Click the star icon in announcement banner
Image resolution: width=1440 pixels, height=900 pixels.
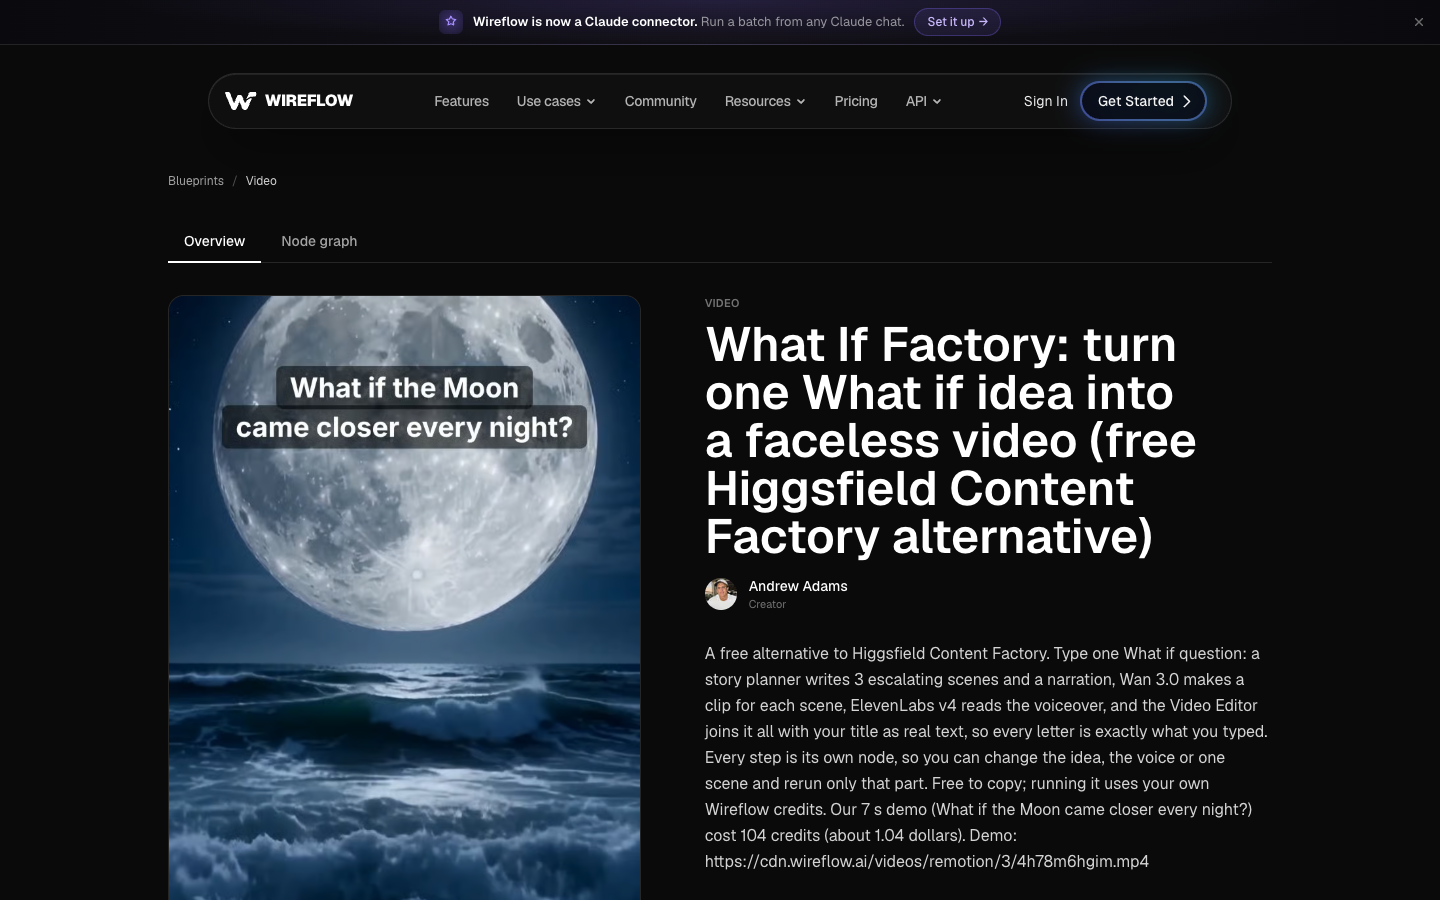[451, 22]
